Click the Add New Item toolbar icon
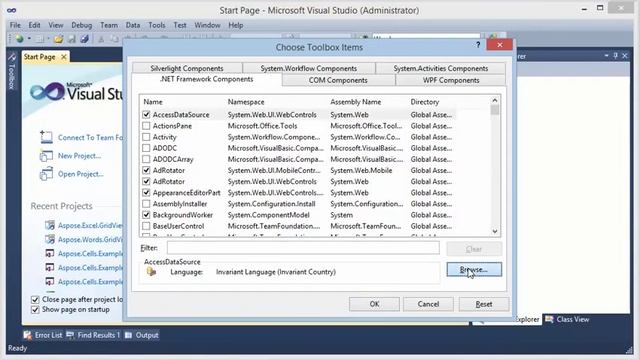 40,39
